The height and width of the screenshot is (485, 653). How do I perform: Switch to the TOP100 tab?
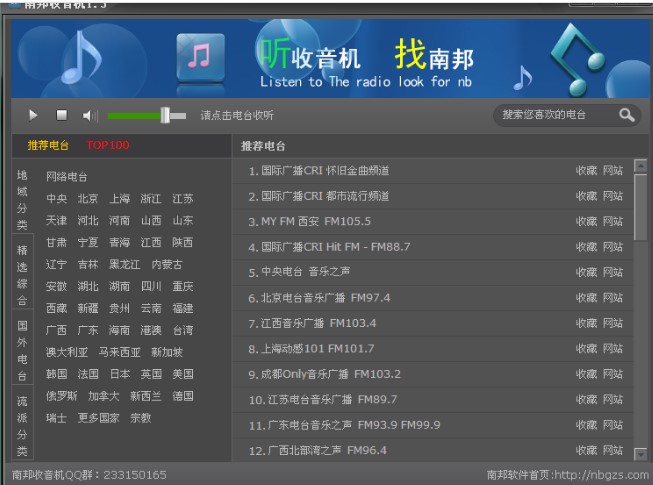coord(107,146)
